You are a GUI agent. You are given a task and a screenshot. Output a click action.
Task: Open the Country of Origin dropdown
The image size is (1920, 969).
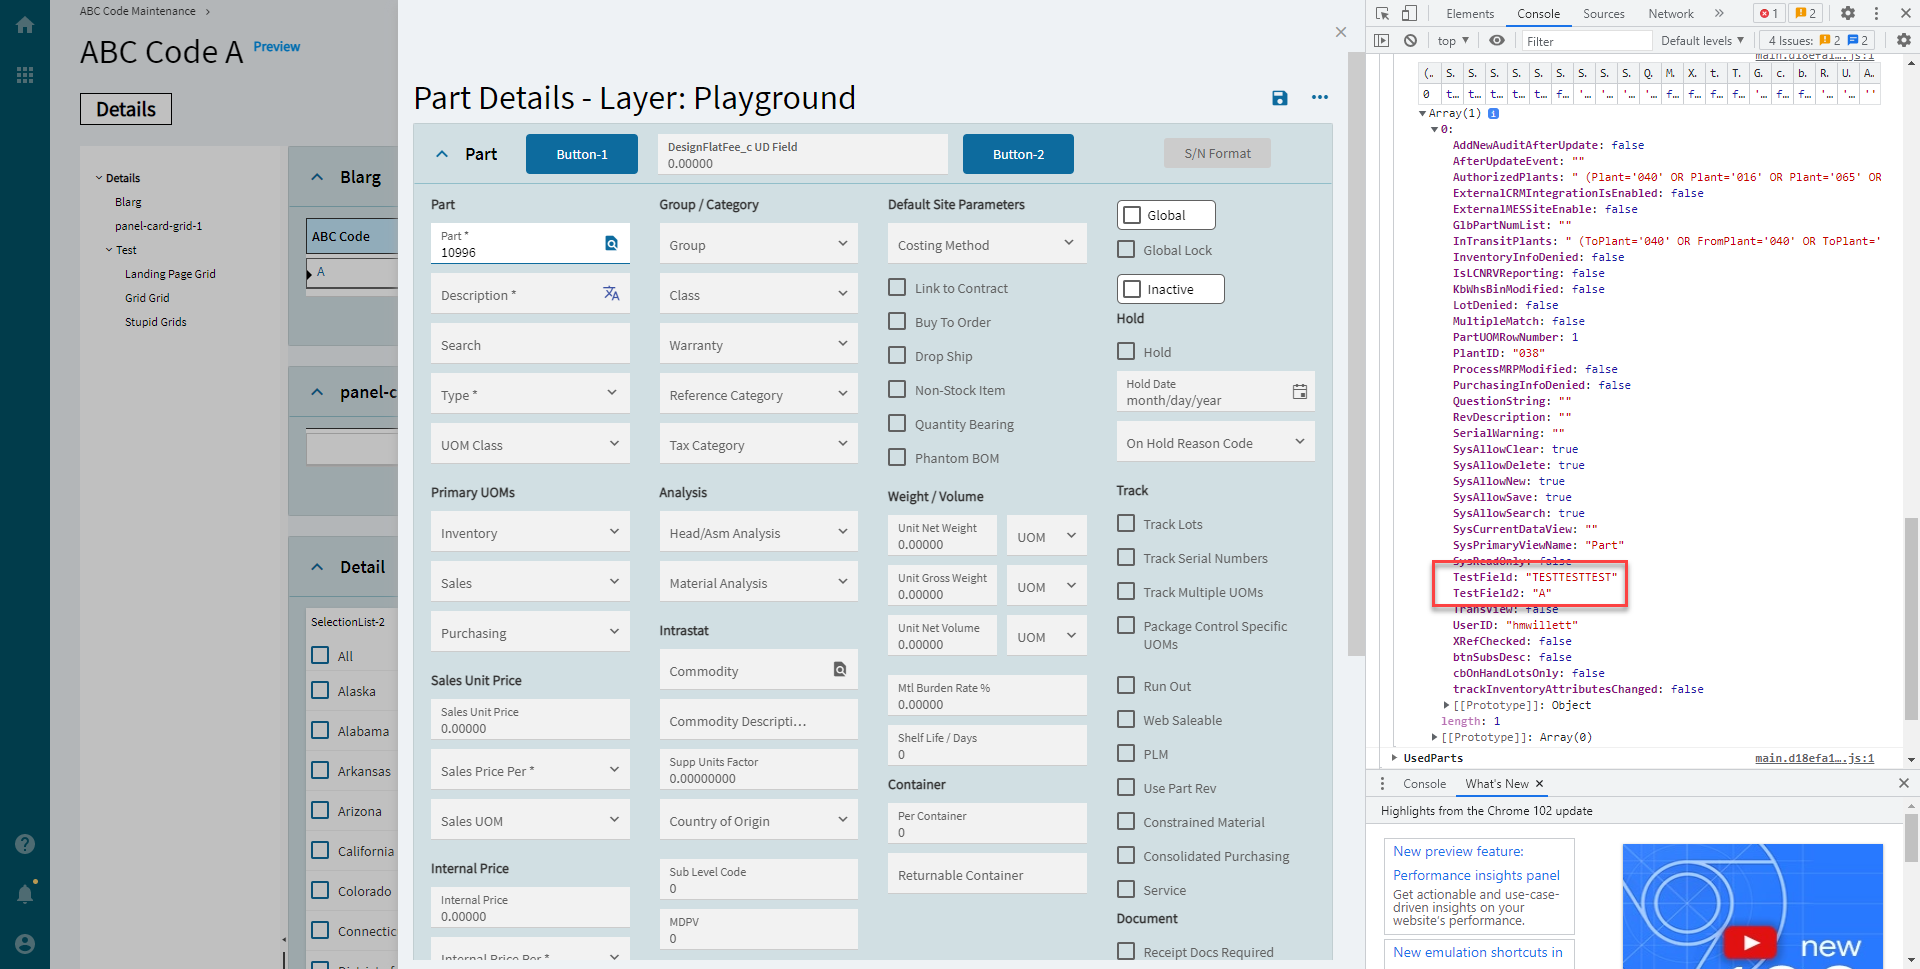click(758, 820)
